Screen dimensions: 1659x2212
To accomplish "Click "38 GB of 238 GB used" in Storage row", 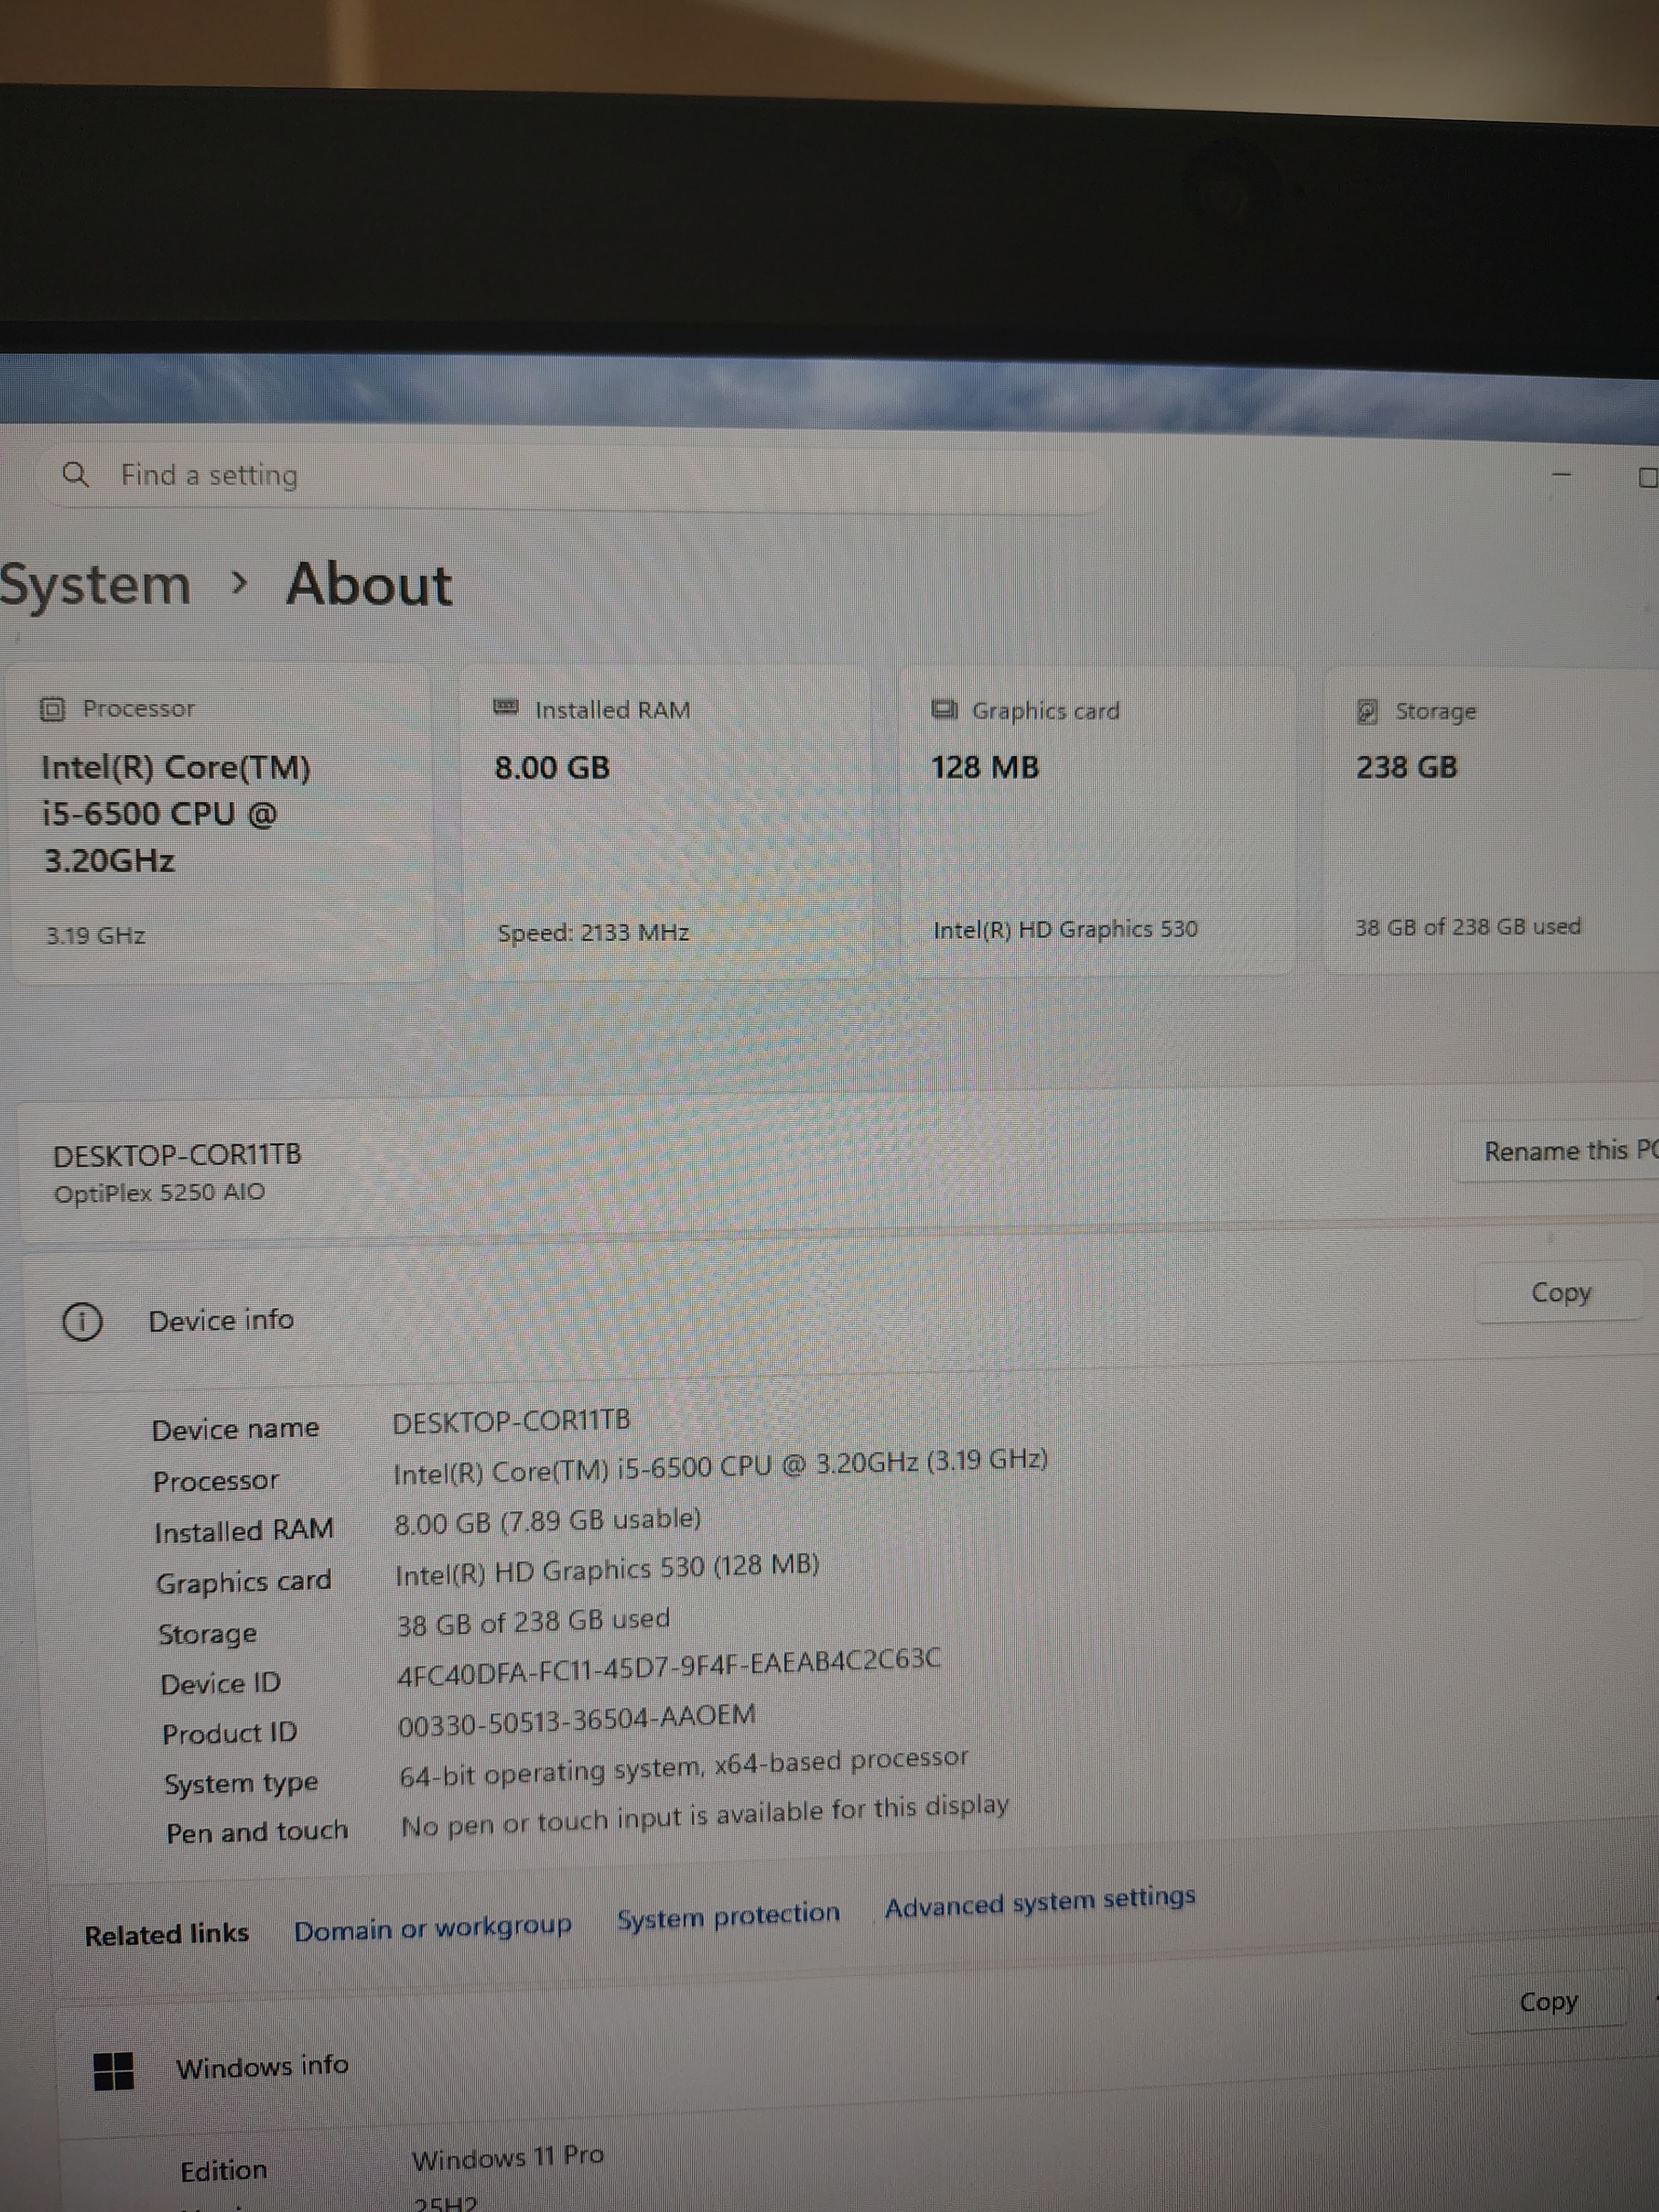I will click(533, 1622).
